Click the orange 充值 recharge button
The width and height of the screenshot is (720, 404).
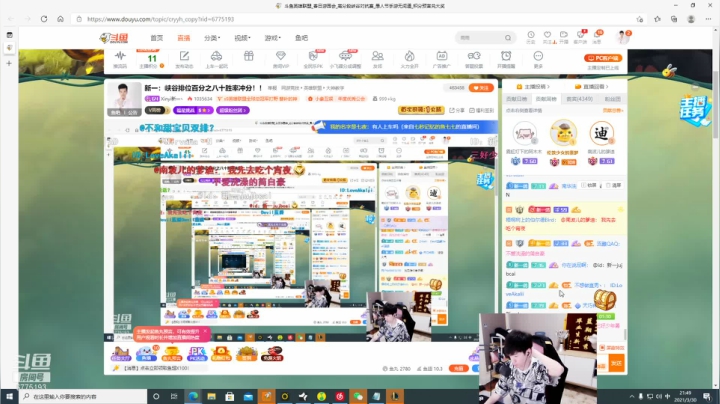click(x=458, y=368)
